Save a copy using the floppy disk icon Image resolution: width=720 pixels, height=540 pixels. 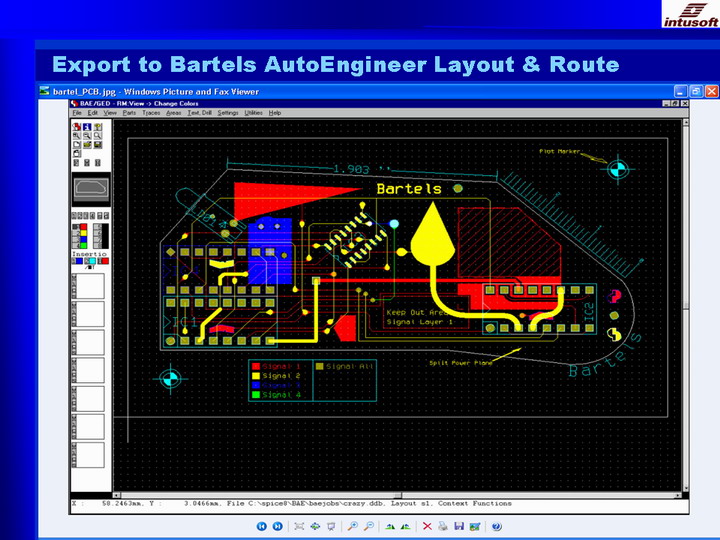[x=459, y=526]
